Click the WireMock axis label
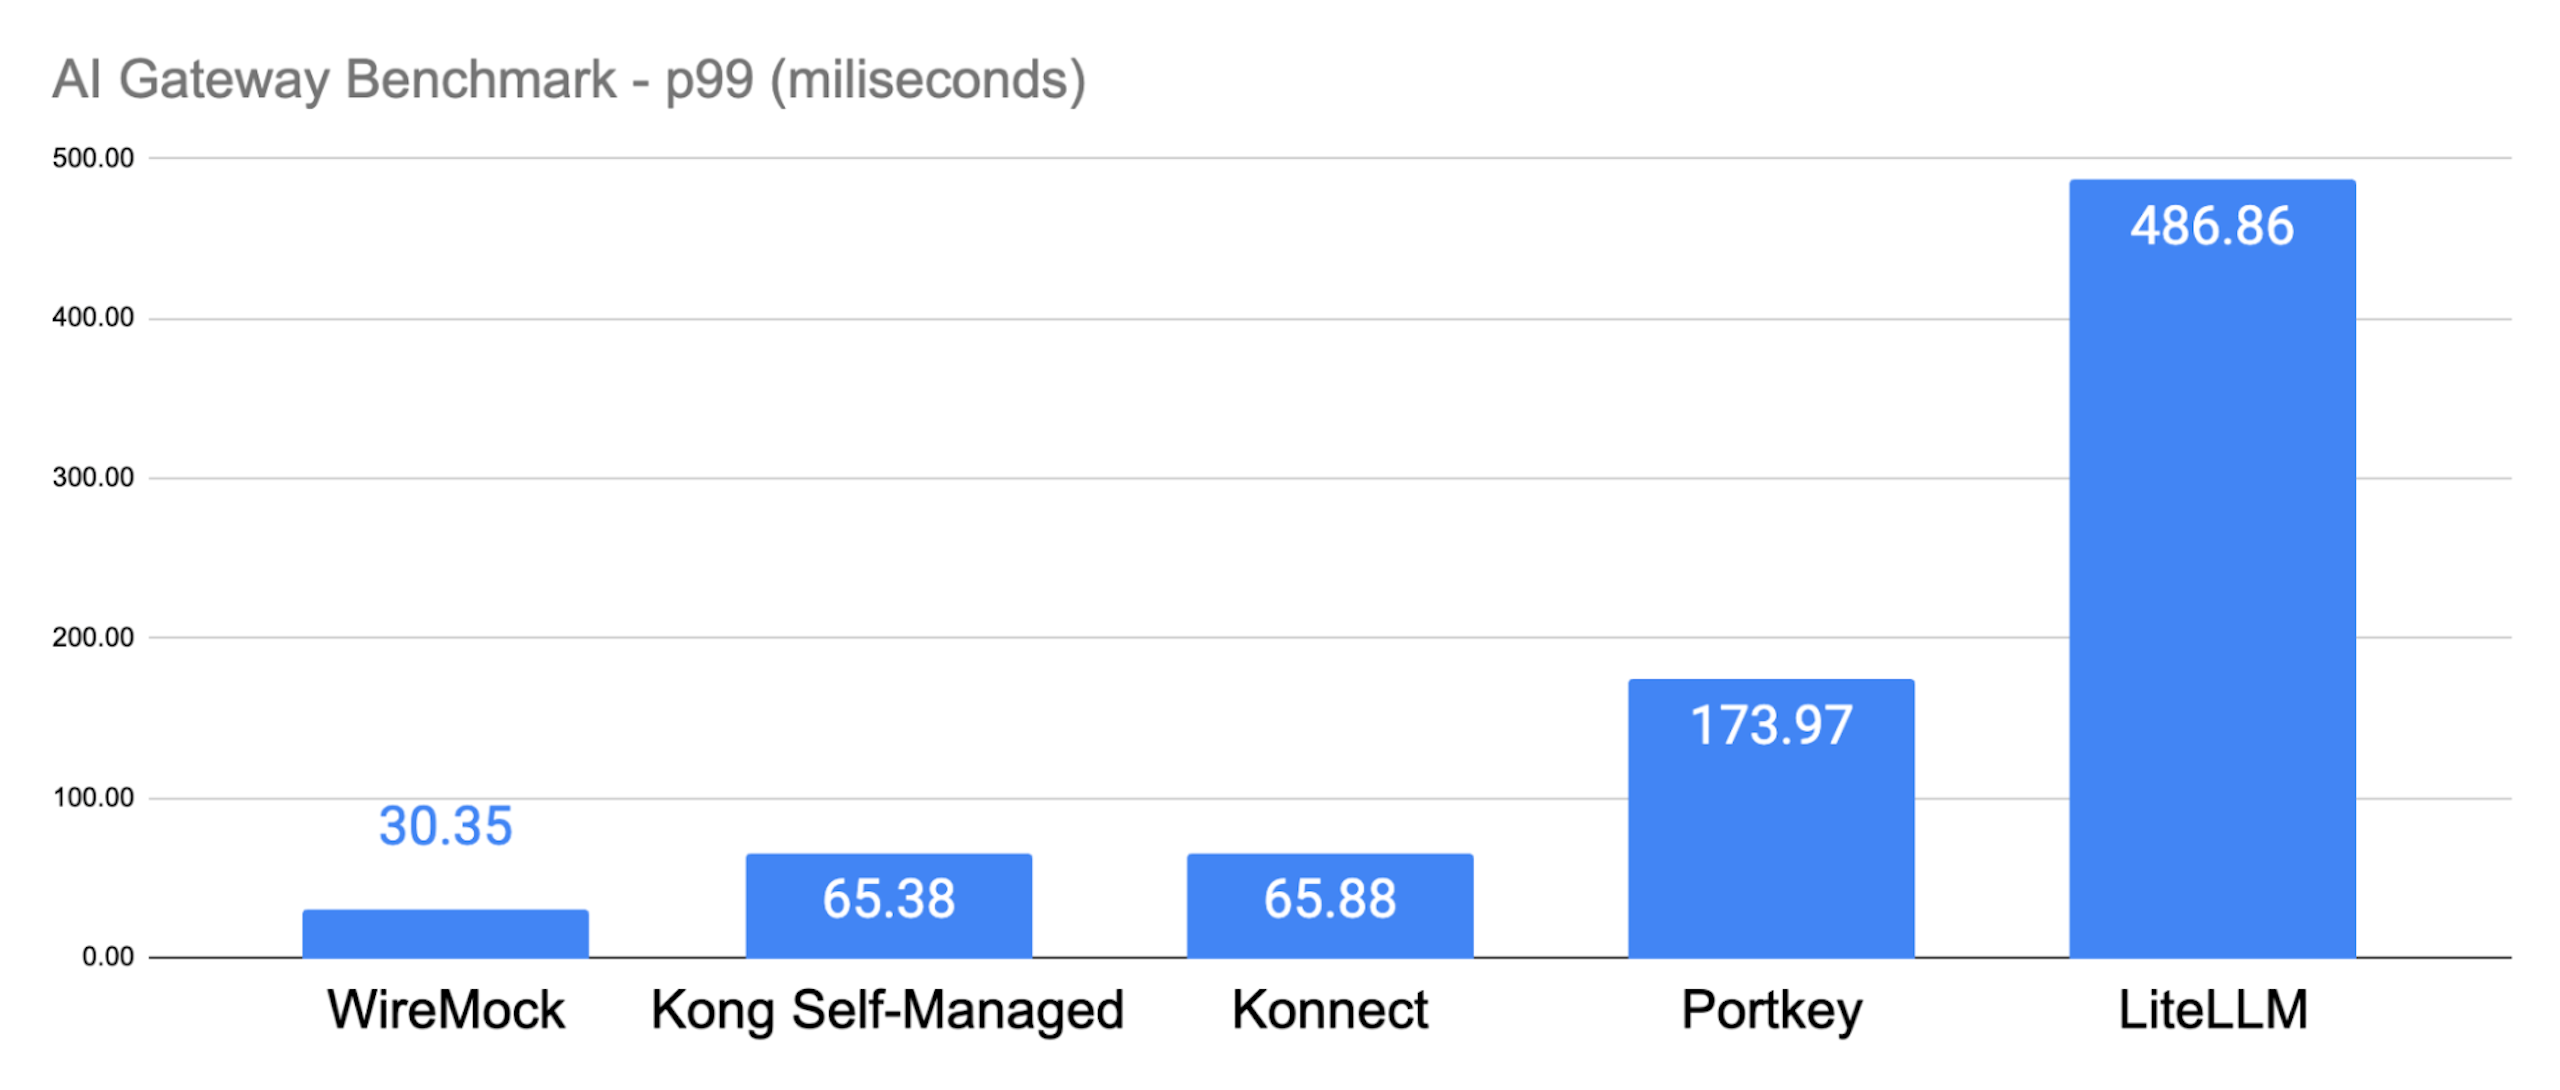Image resolution: width=2560 pixels, height=1090 pixels. tap(446, 1009)
